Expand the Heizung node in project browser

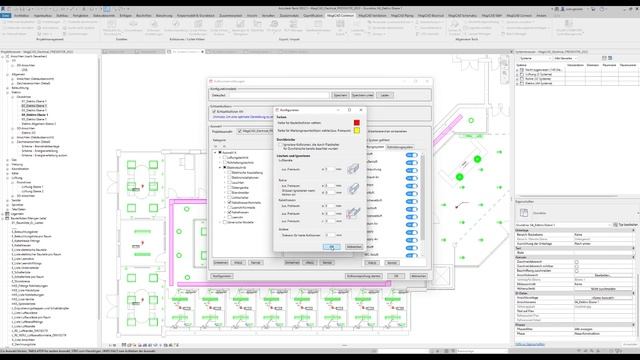tap(7, 164)
